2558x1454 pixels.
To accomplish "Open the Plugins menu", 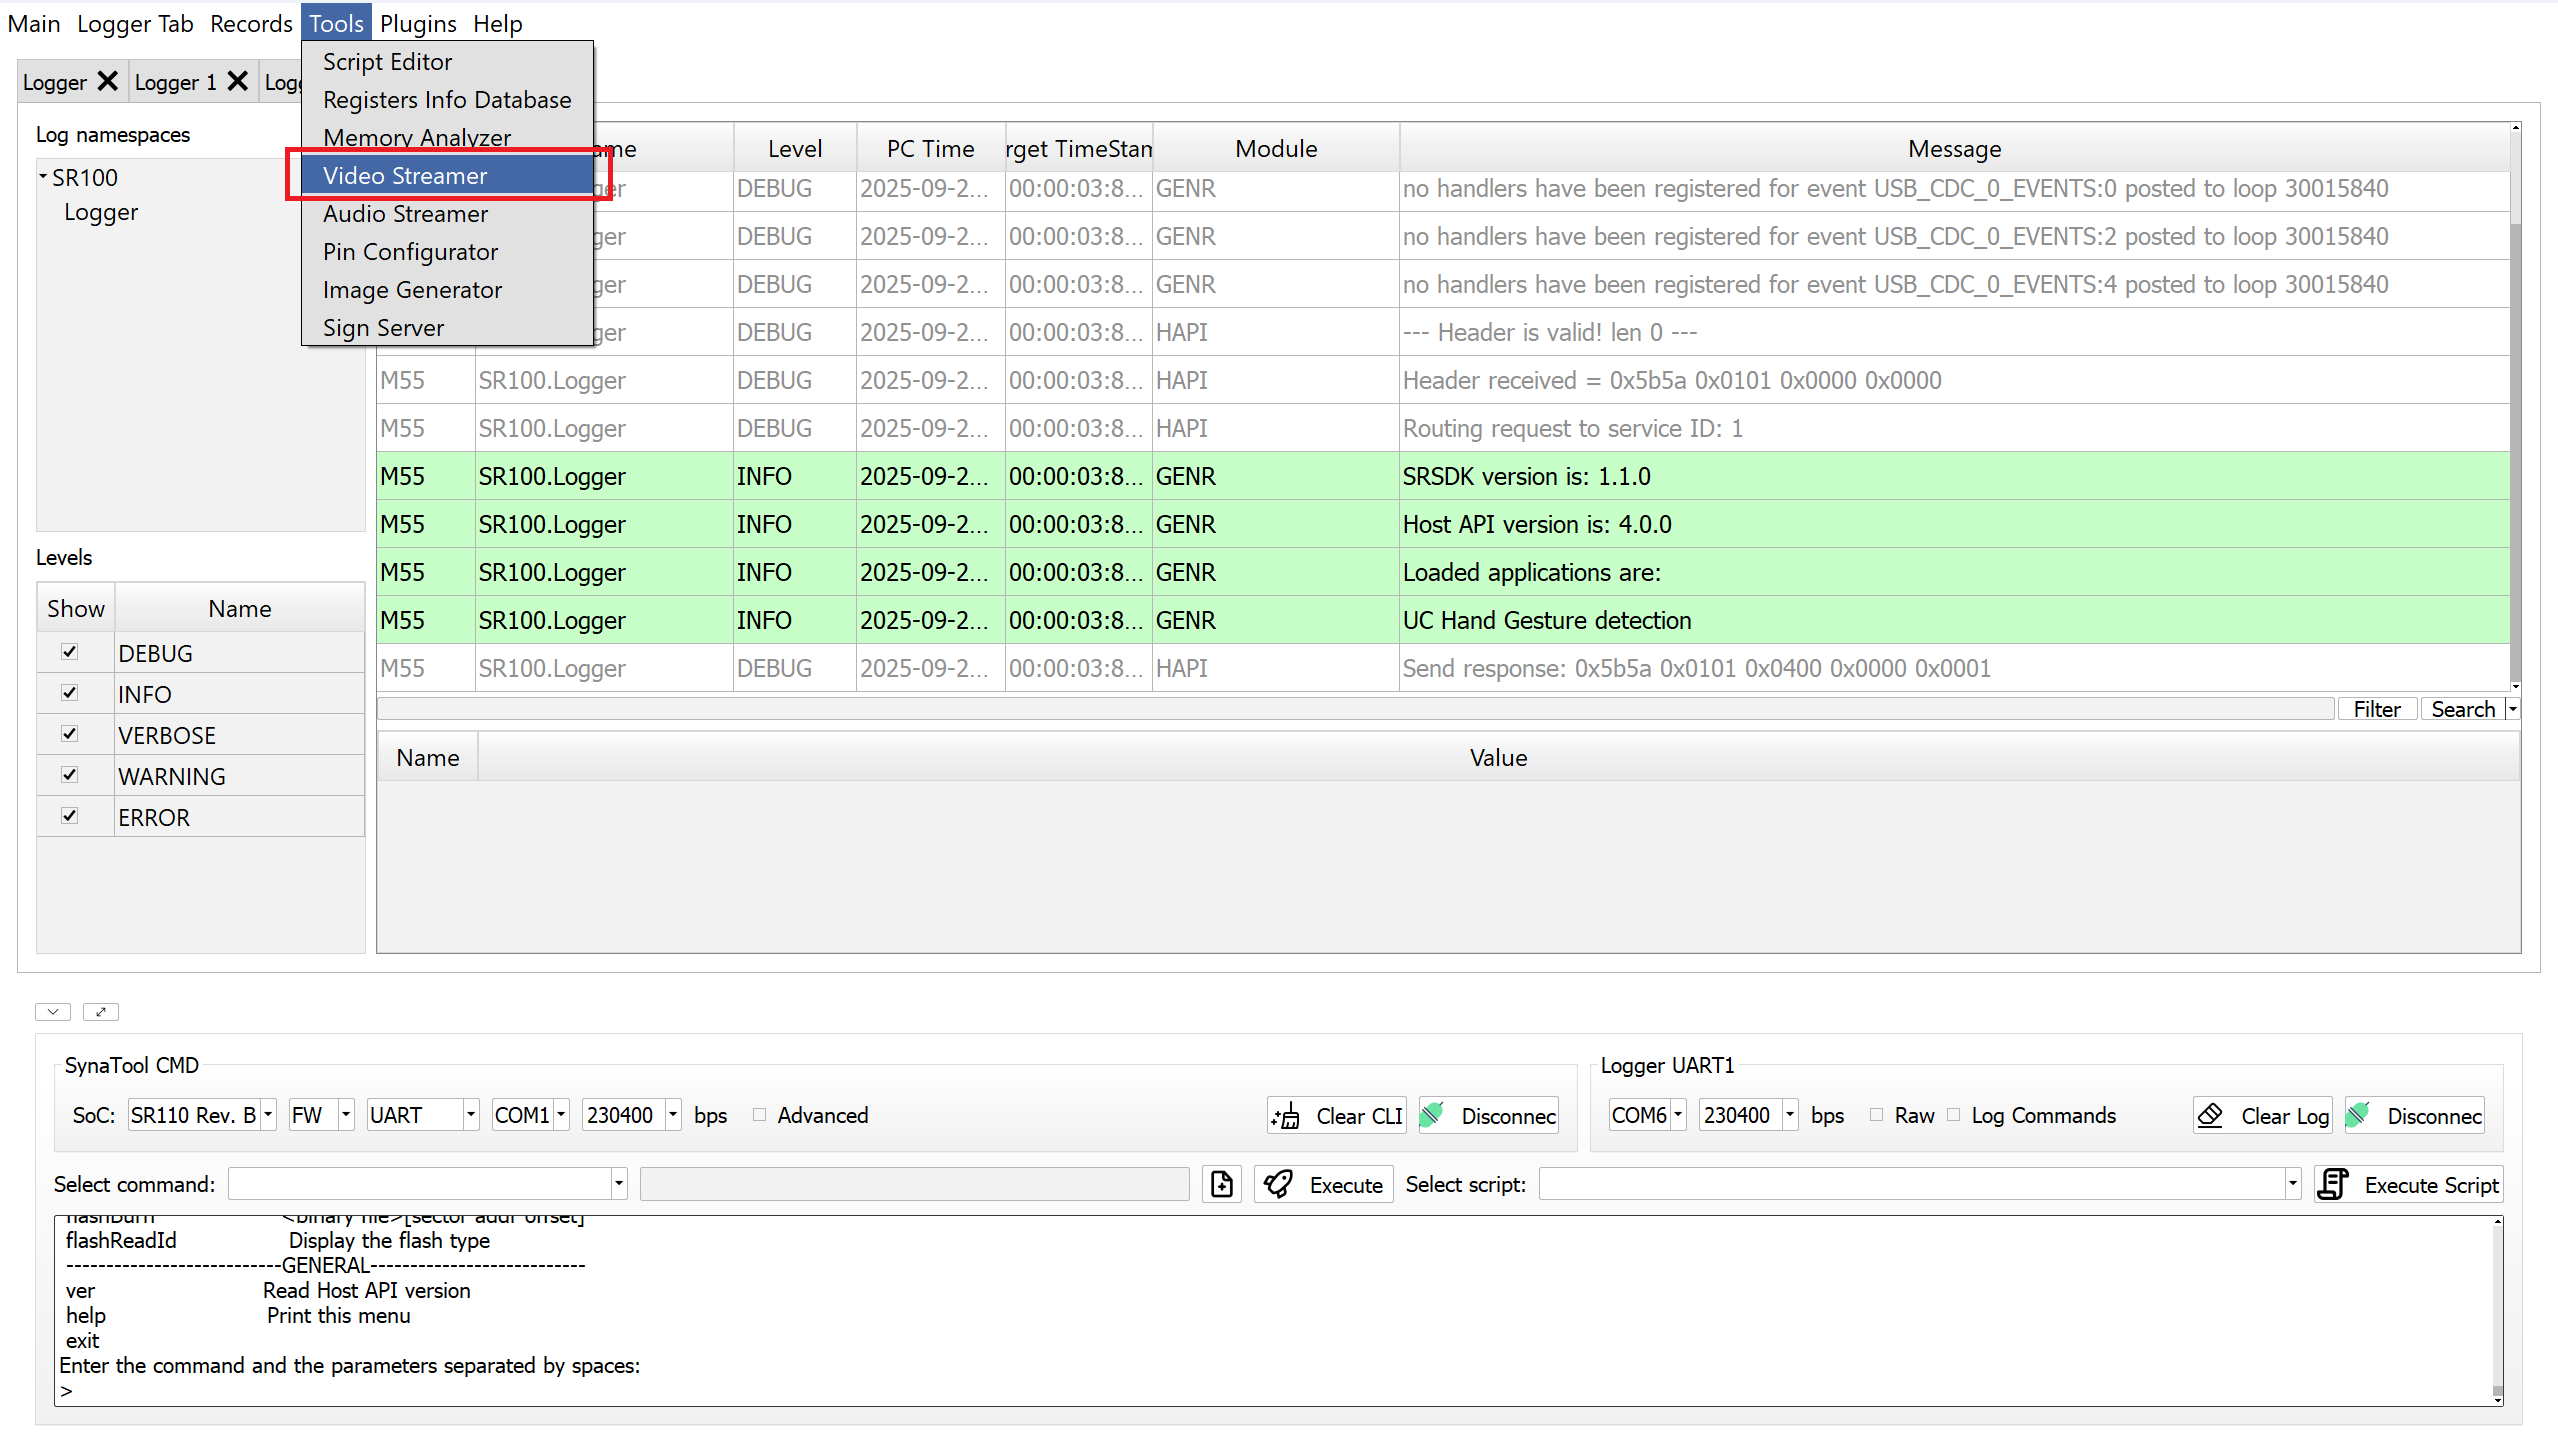I will coord(418,23).
